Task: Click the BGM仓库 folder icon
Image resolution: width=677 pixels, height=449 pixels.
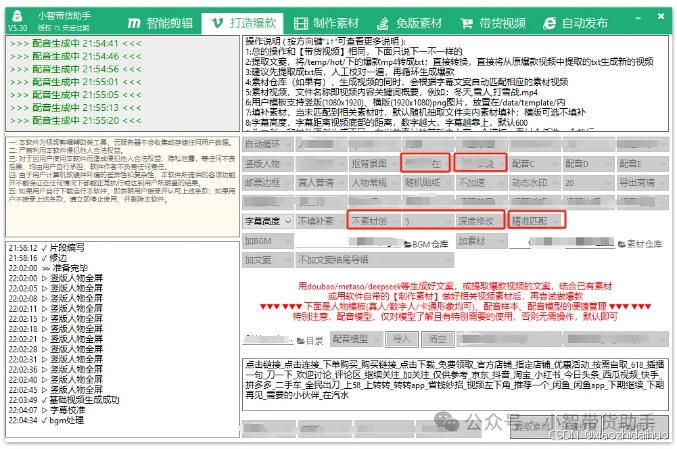Action: [x=408, y=244]
